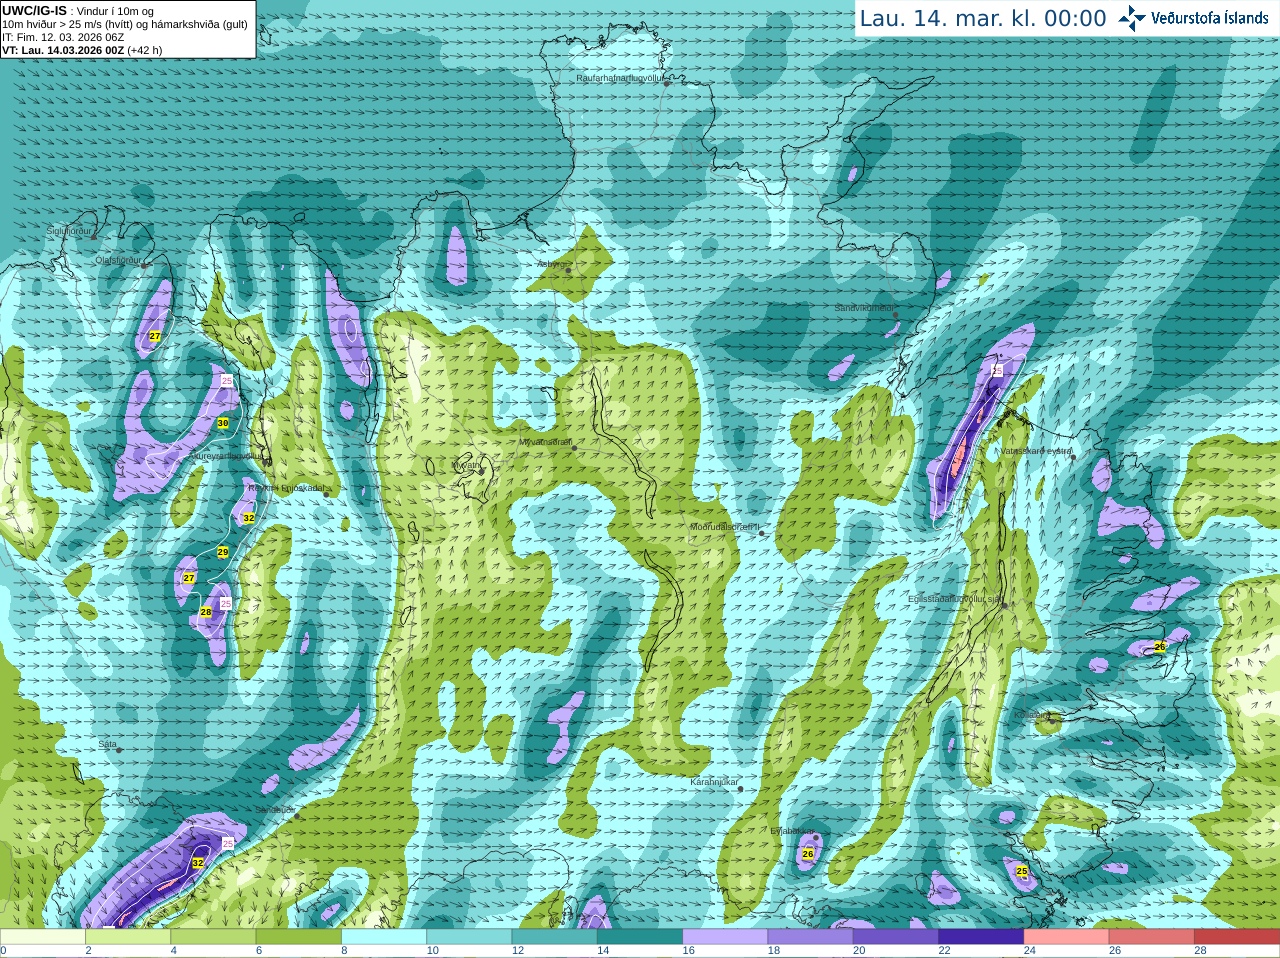Click the legend scale value 20

pyautogui.click(x=859, y=951)
